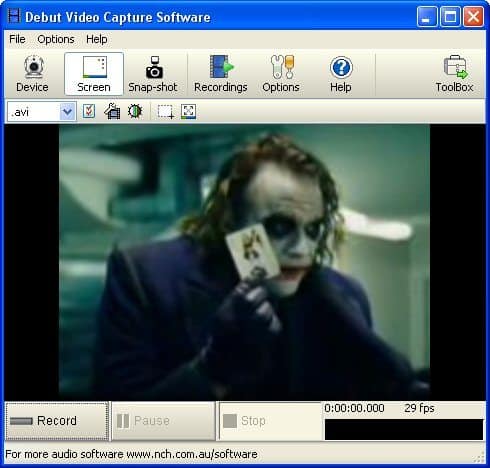Open the Options menu in menu bar
The width and height of the screenshot is (490, 468).
click(56, 39)
